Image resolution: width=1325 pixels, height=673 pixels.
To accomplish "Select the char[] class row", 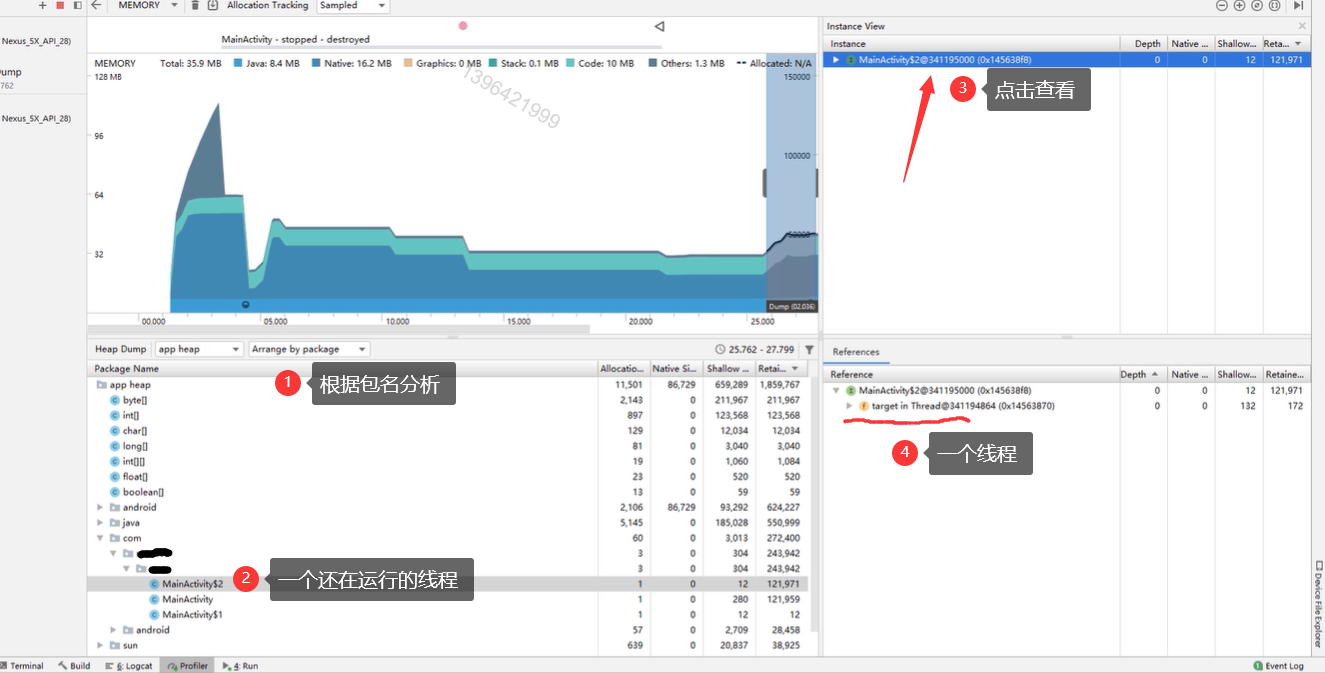I will (x=447, y=431).
